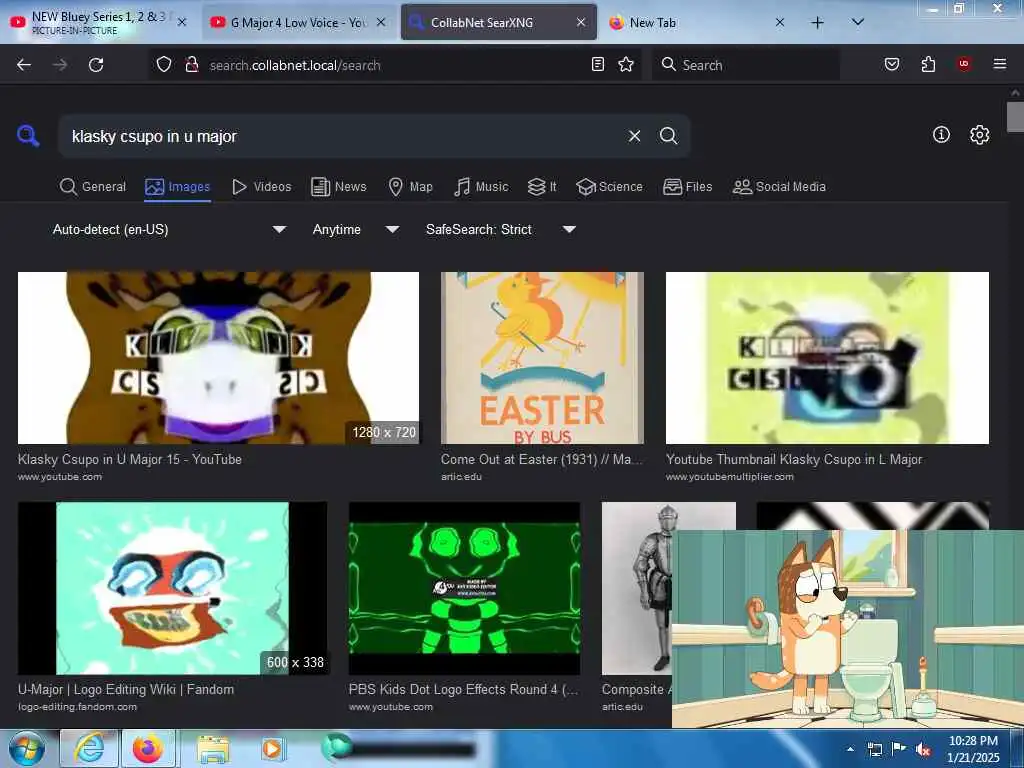Image resolution: width=1024 pixels, height=768 pixels.
Task: Expand the Auto-detect (en-US) language dropdown
Action: [x=169, y=229]
